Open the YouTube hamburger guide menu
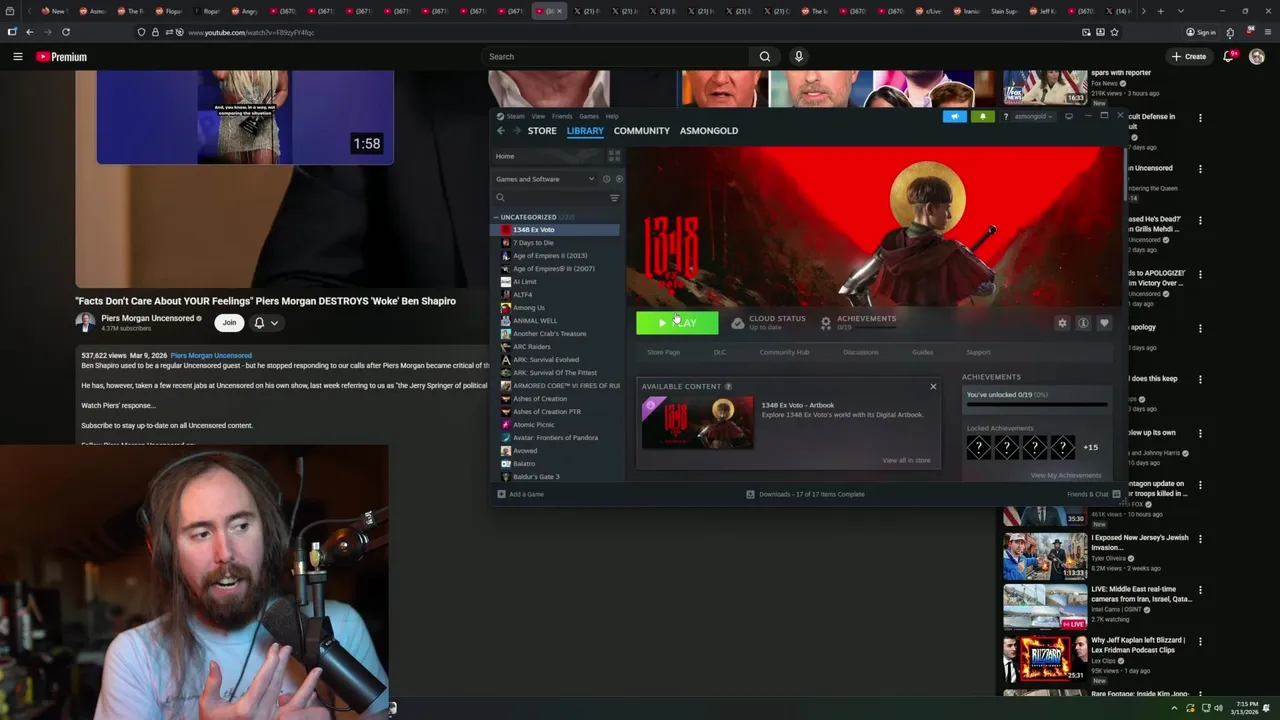The height and width of the screenshot is (720, 1280). tap(18, 57)
